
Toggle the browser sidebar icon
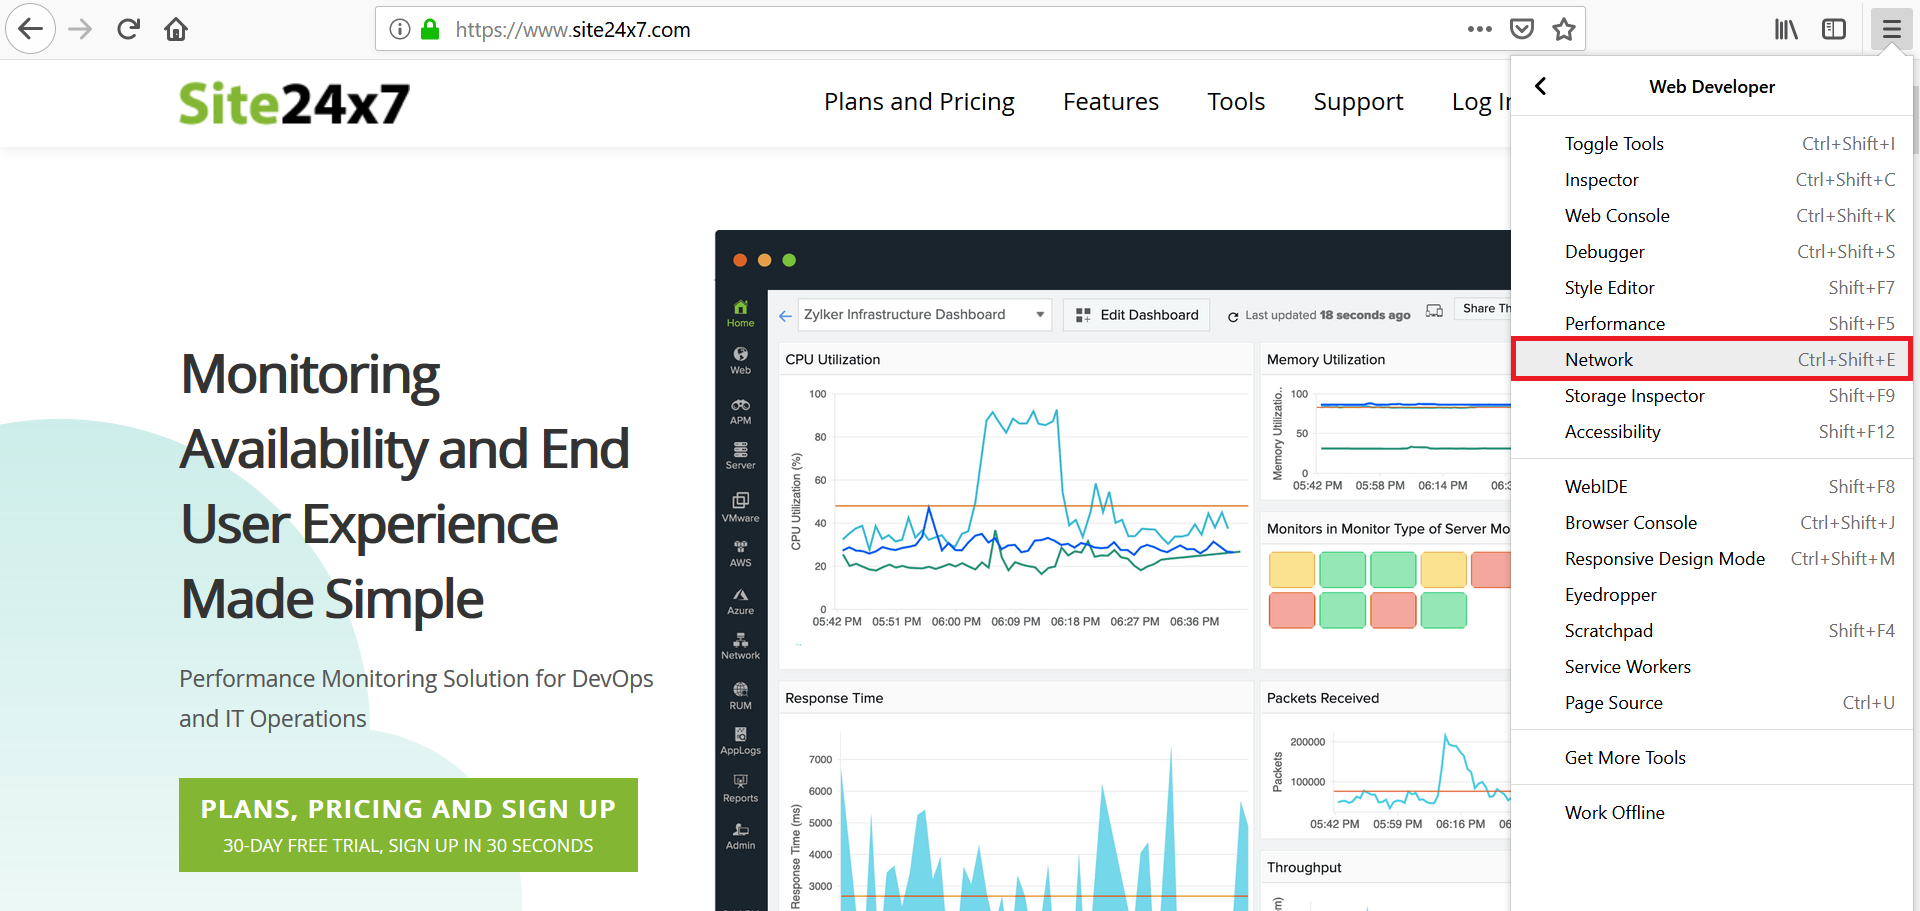(x=1834, y=29)
